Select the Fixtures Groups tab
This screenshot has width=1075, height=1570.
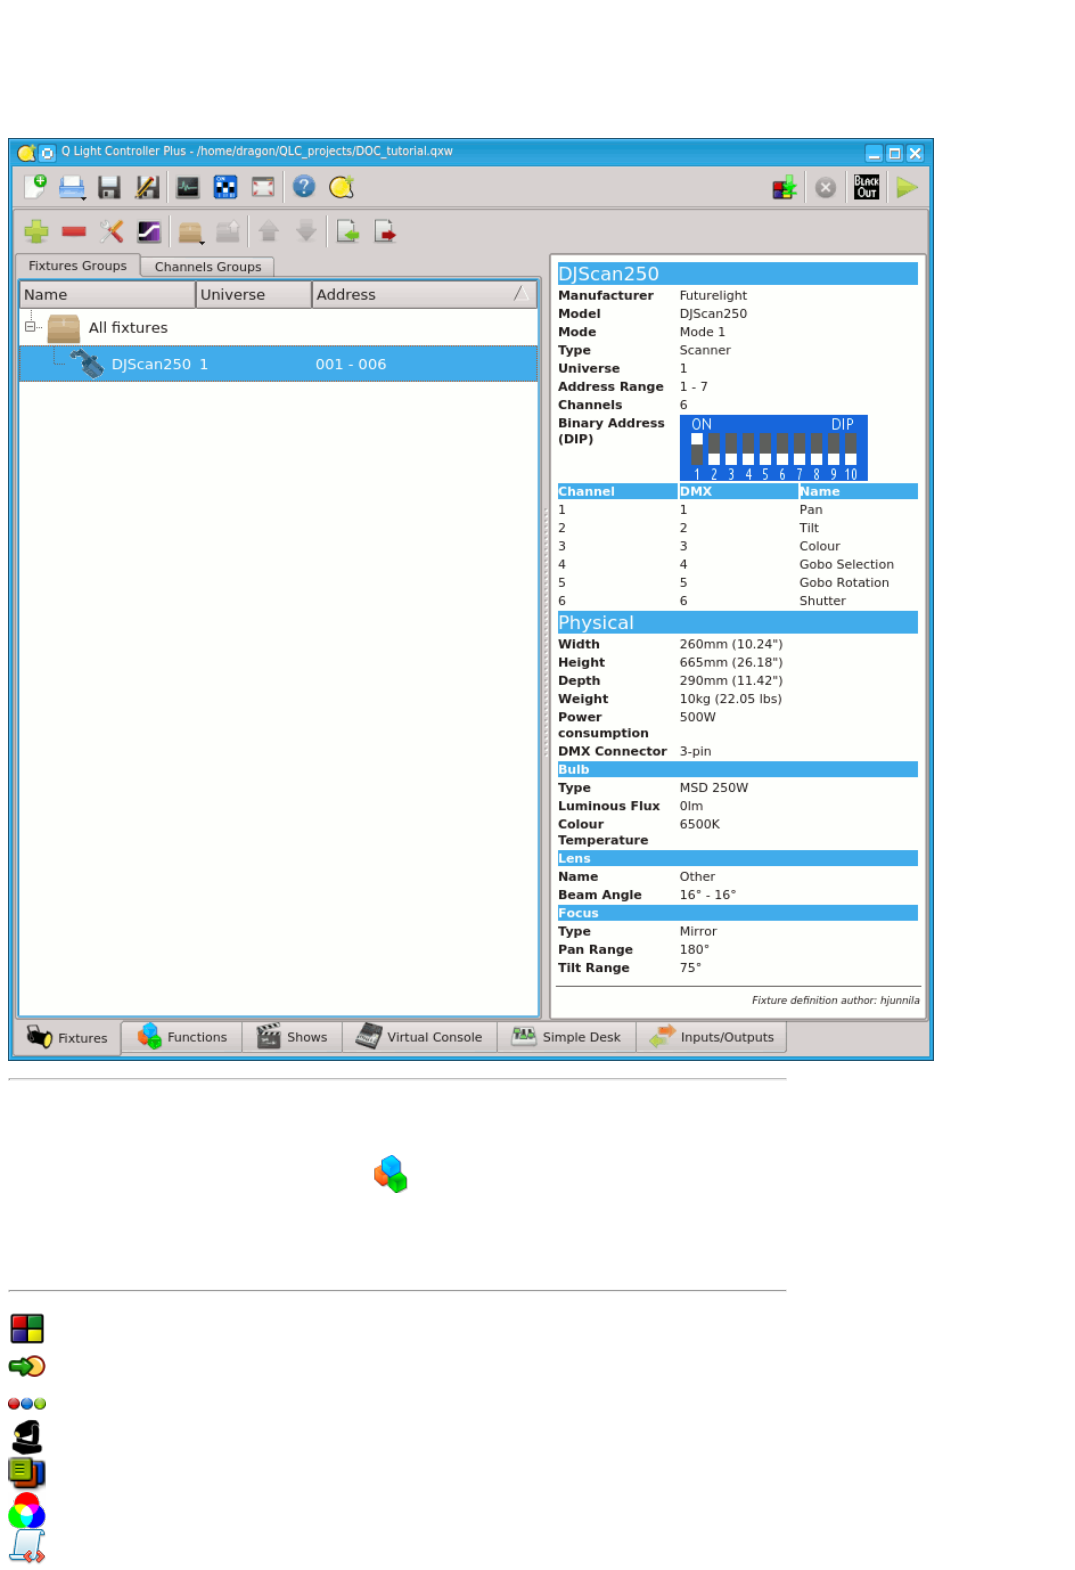[78, 266]
